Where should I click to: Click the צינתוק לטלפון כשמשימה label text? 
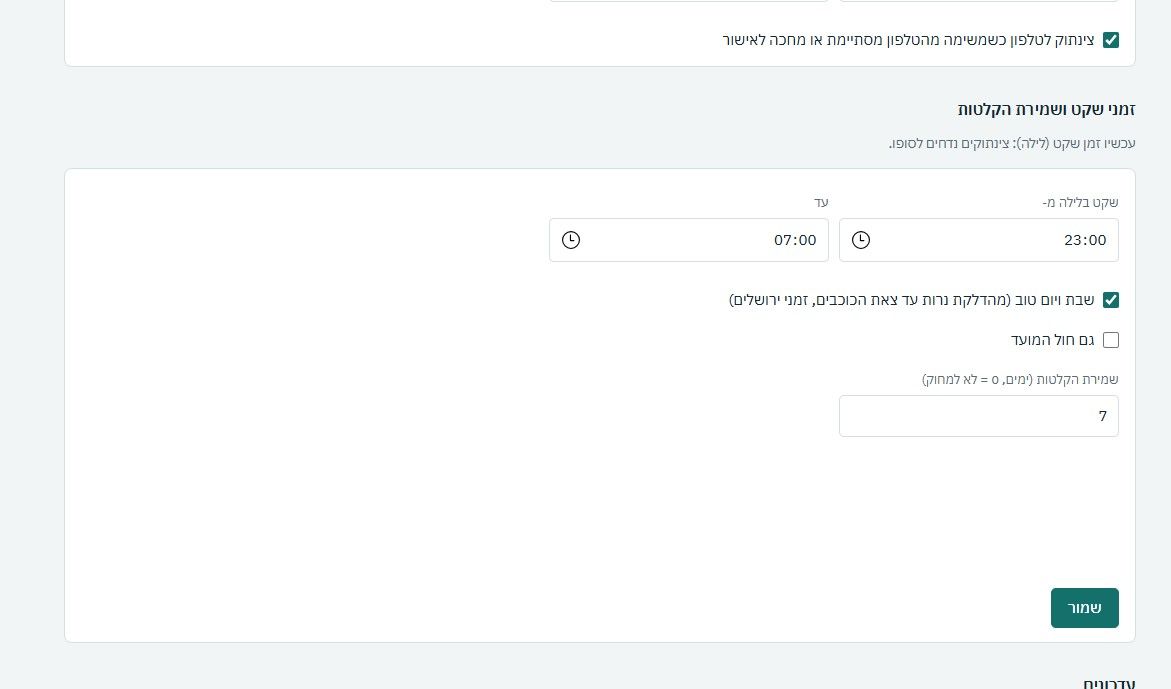tap(908, 40)
